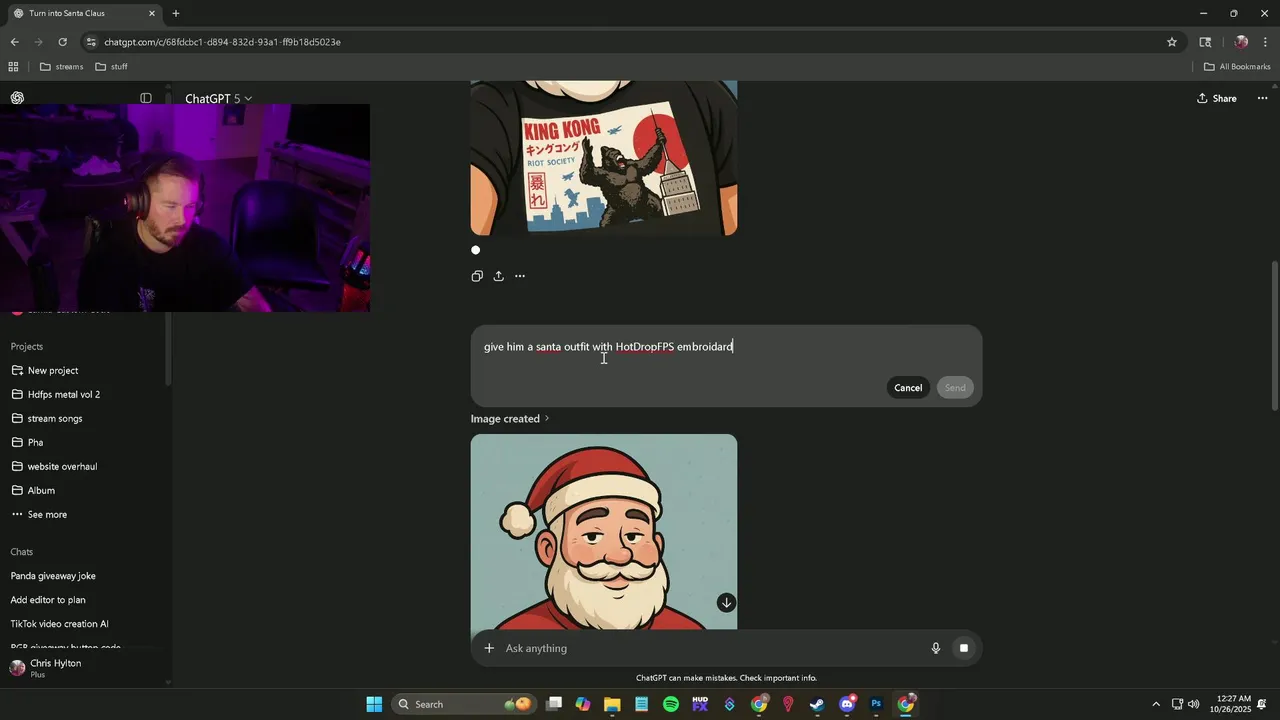This screenshot has width=1280, height=720.
Task: Open the Chrome profile avatar
Action: point(1241,42)
